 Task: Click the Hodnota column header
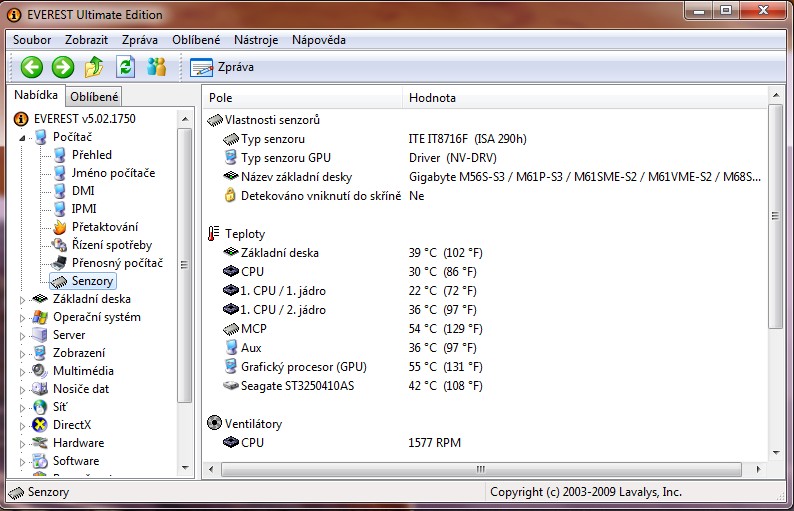tap(585, 98)
